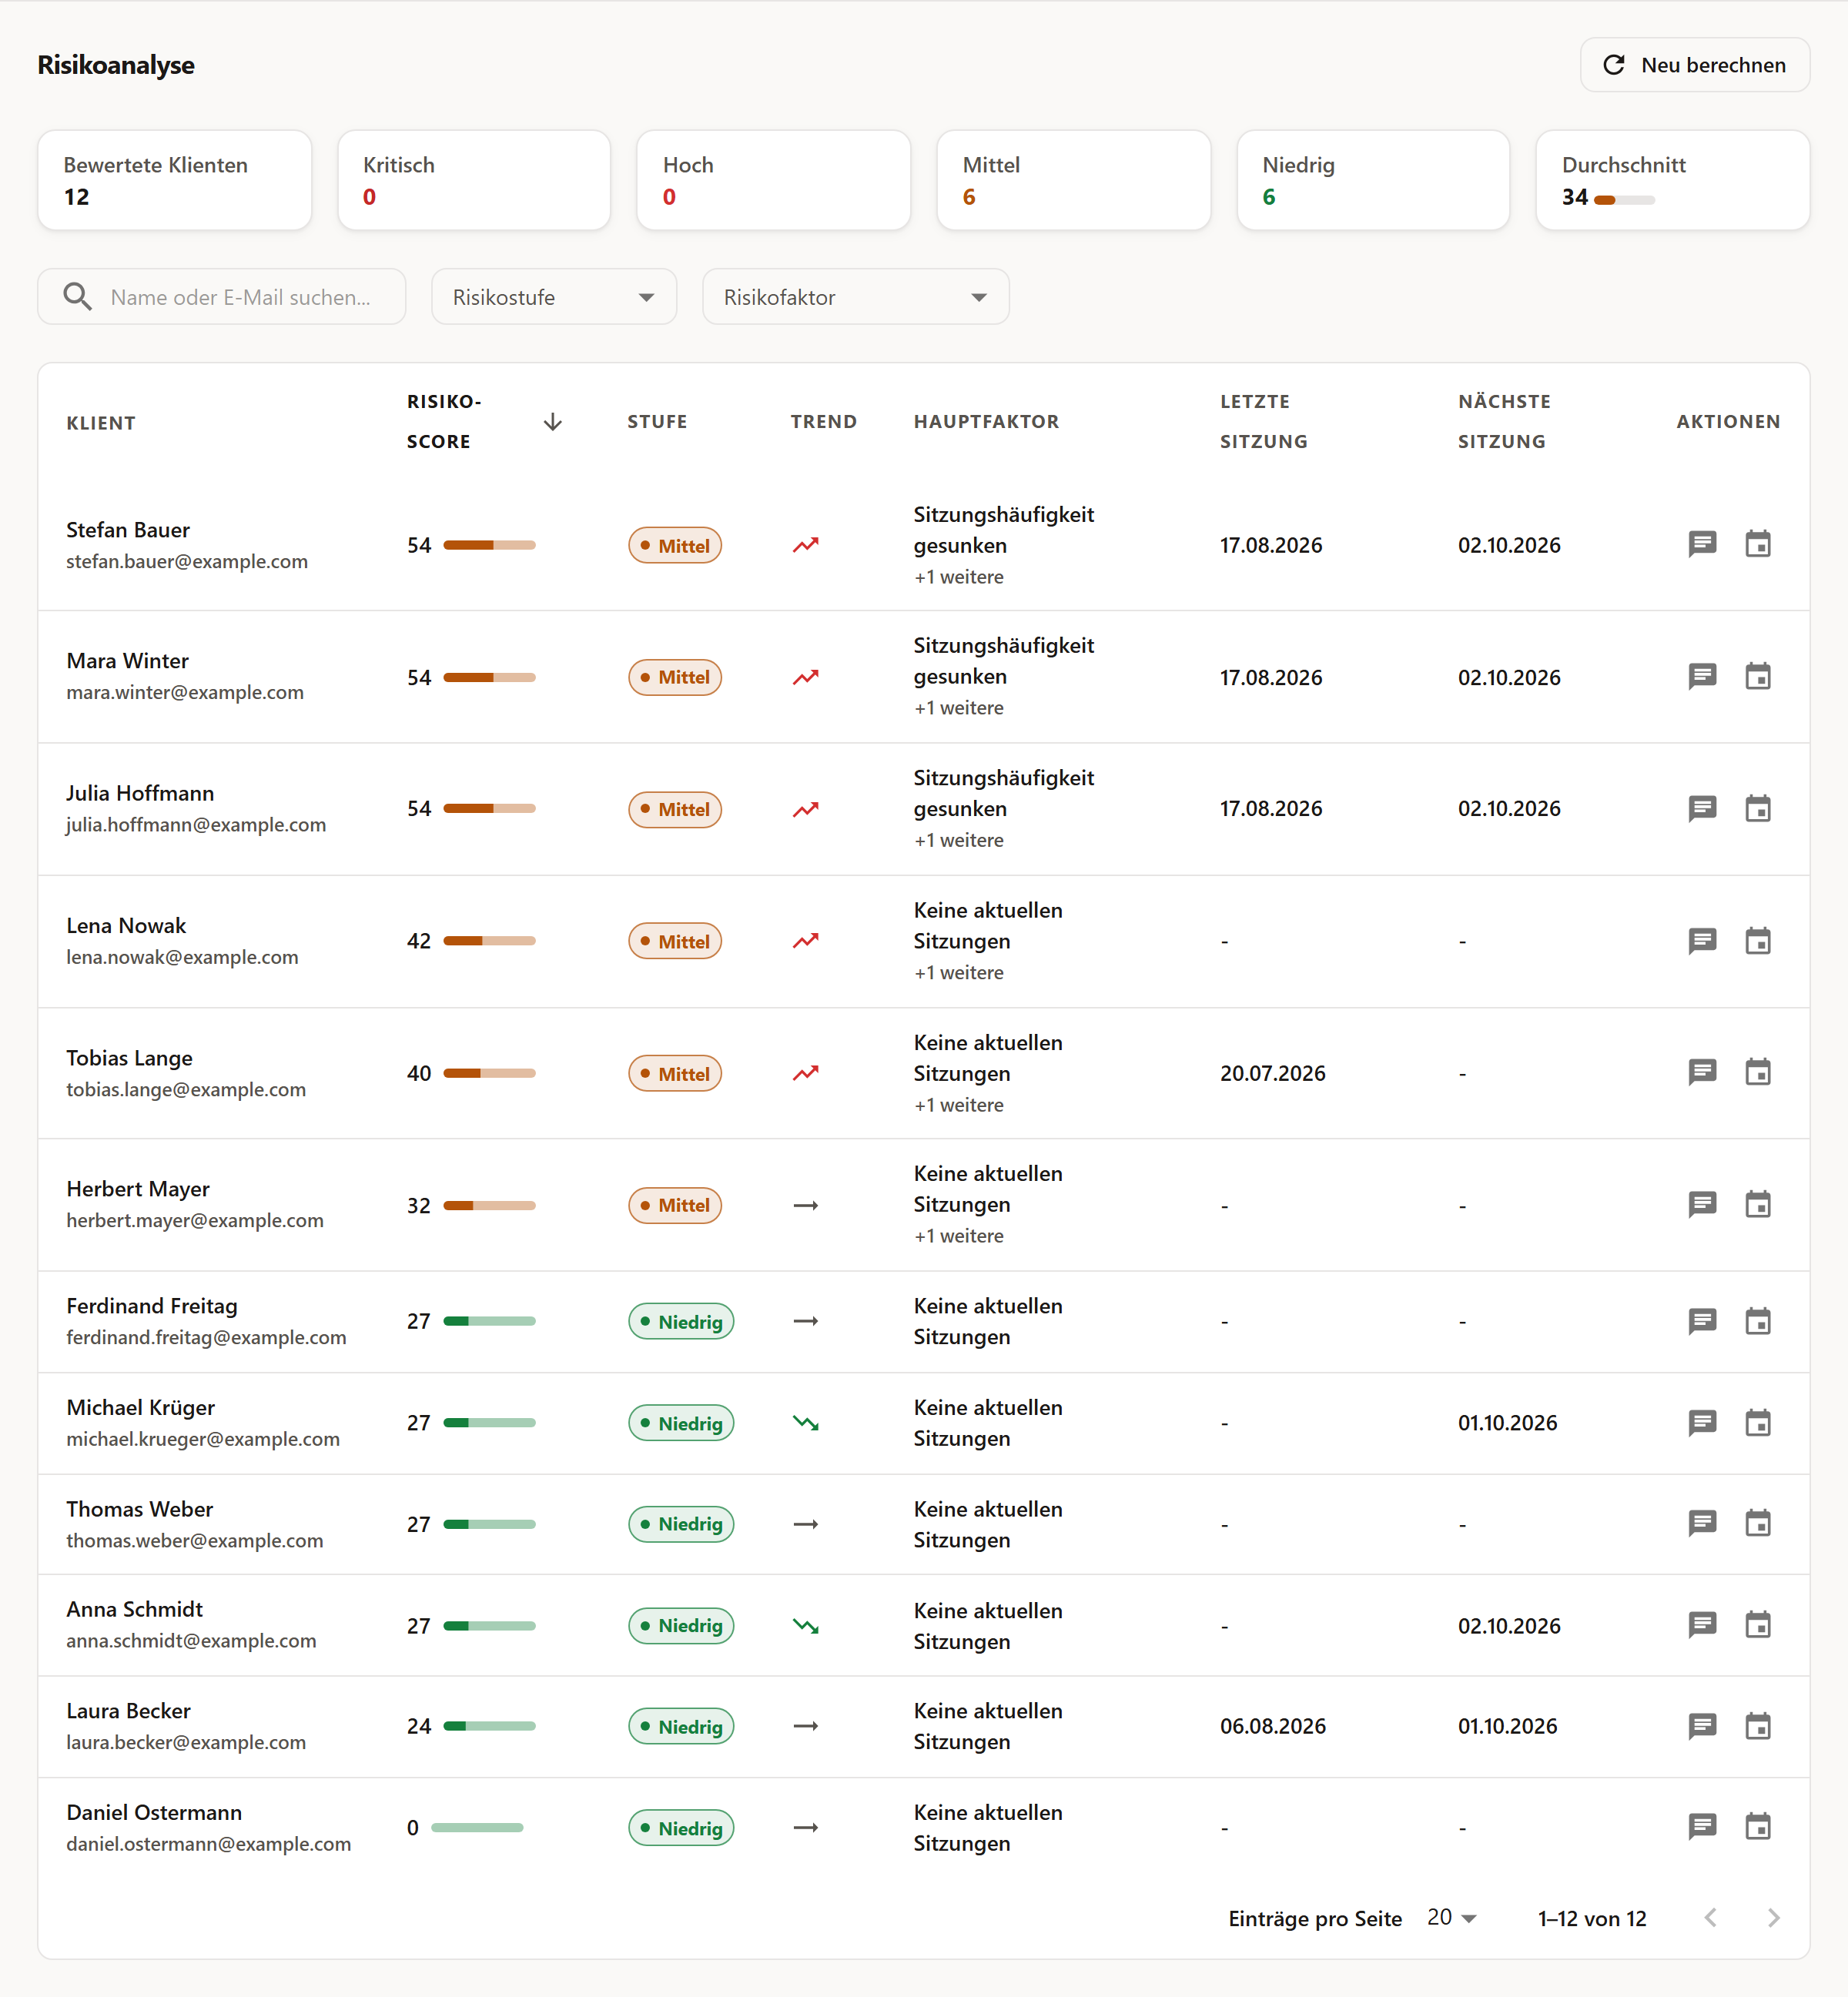Open calendar icon for Thomas Weber

(x=1757, y=1523)
